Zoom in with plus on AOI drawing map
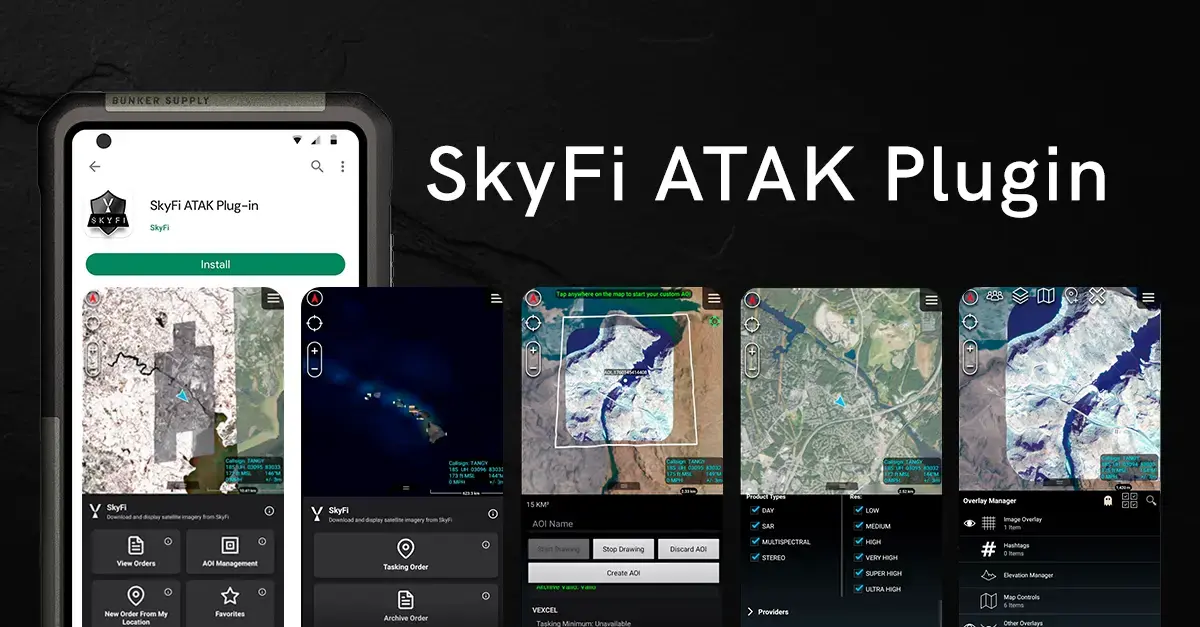Image resolution: width=1200 pixels, height=627 pixels. [x=533, y=352]
